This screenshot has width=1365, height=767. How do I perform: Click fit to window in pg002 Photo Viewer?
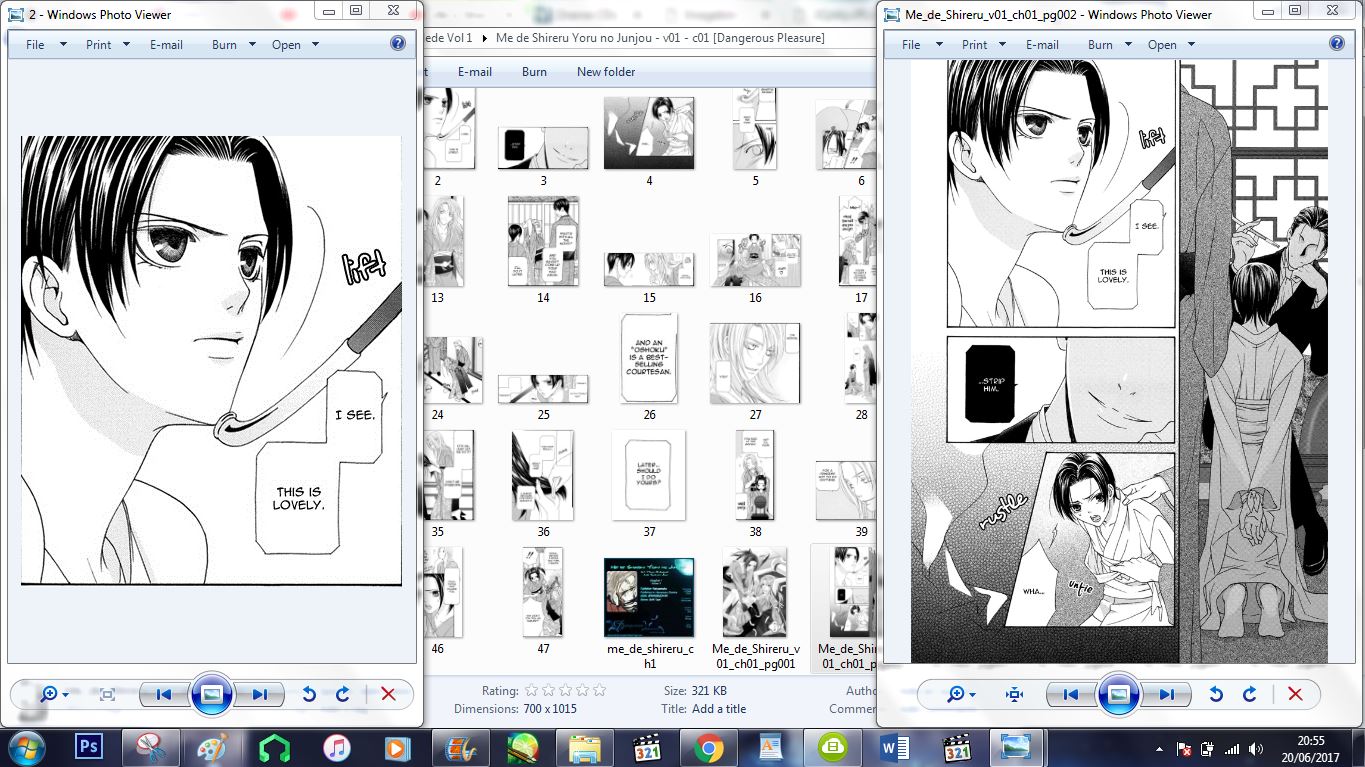pos(1015,694)
